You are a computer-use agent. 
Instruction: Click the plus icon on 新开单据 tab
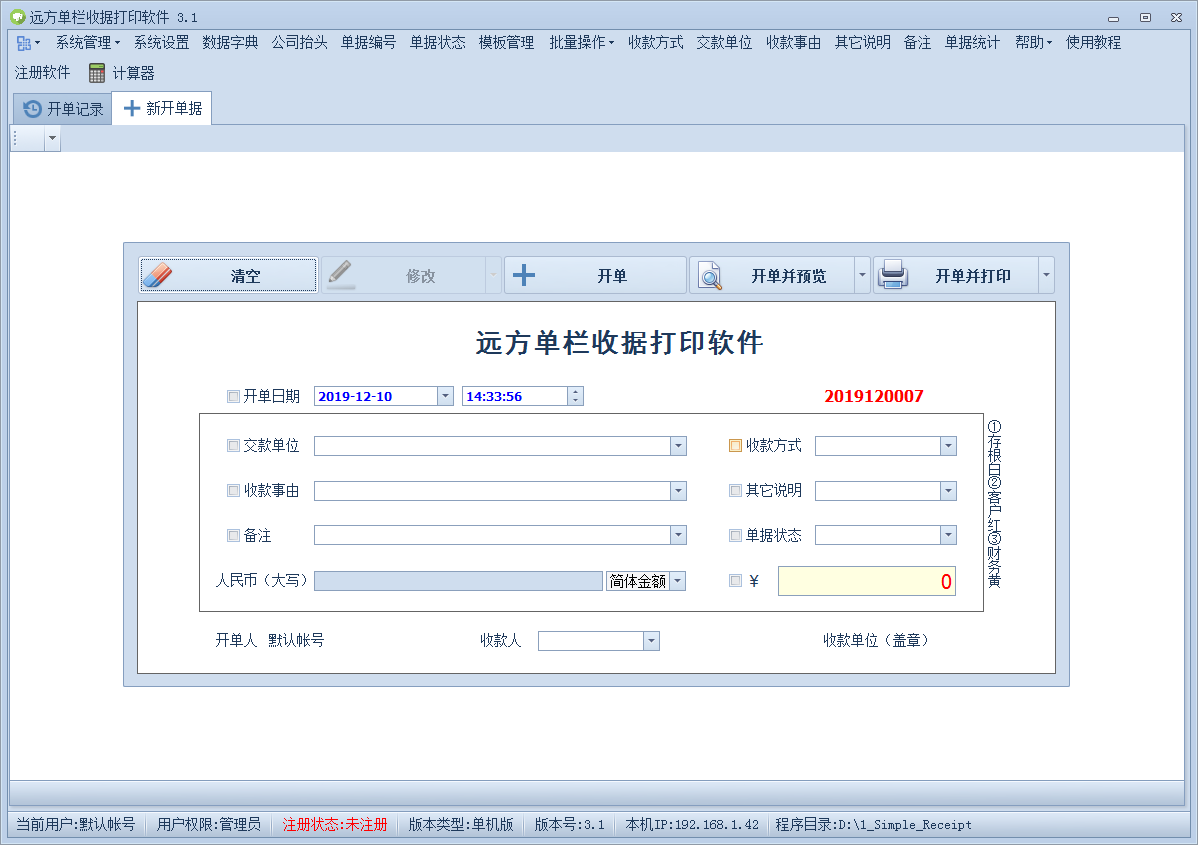131,108
